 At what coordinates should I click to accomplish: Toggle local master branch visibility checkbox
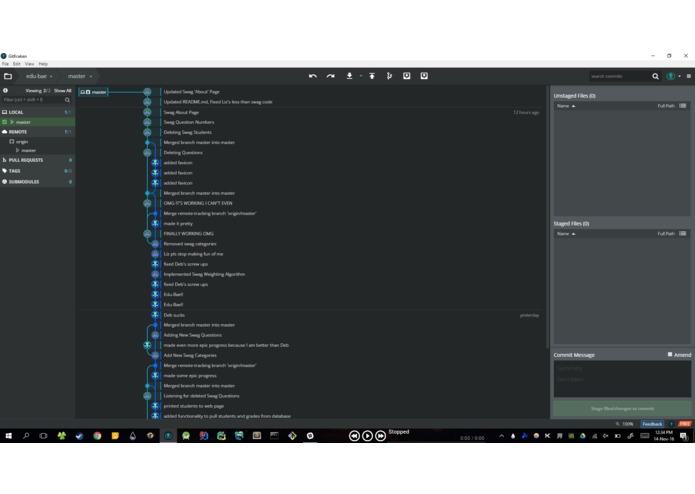pos(5,122)
